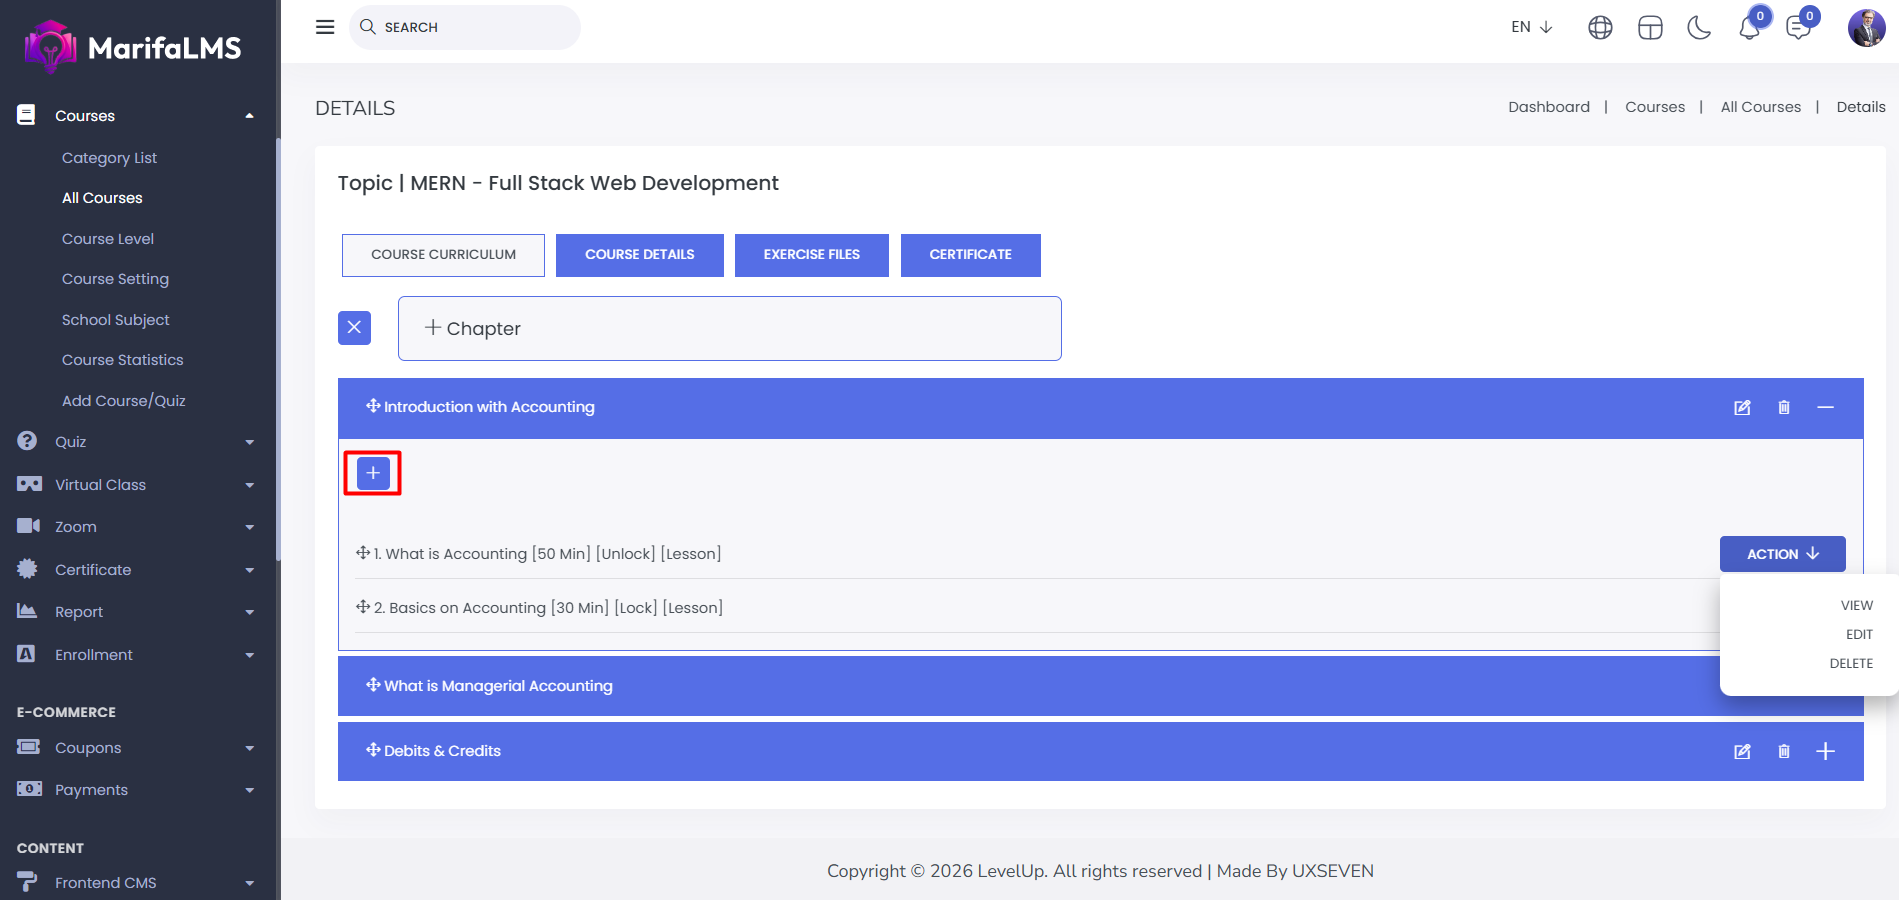Open the chat messages icon
Viewport: 1899px width, 900px height.
[1798, 28]
